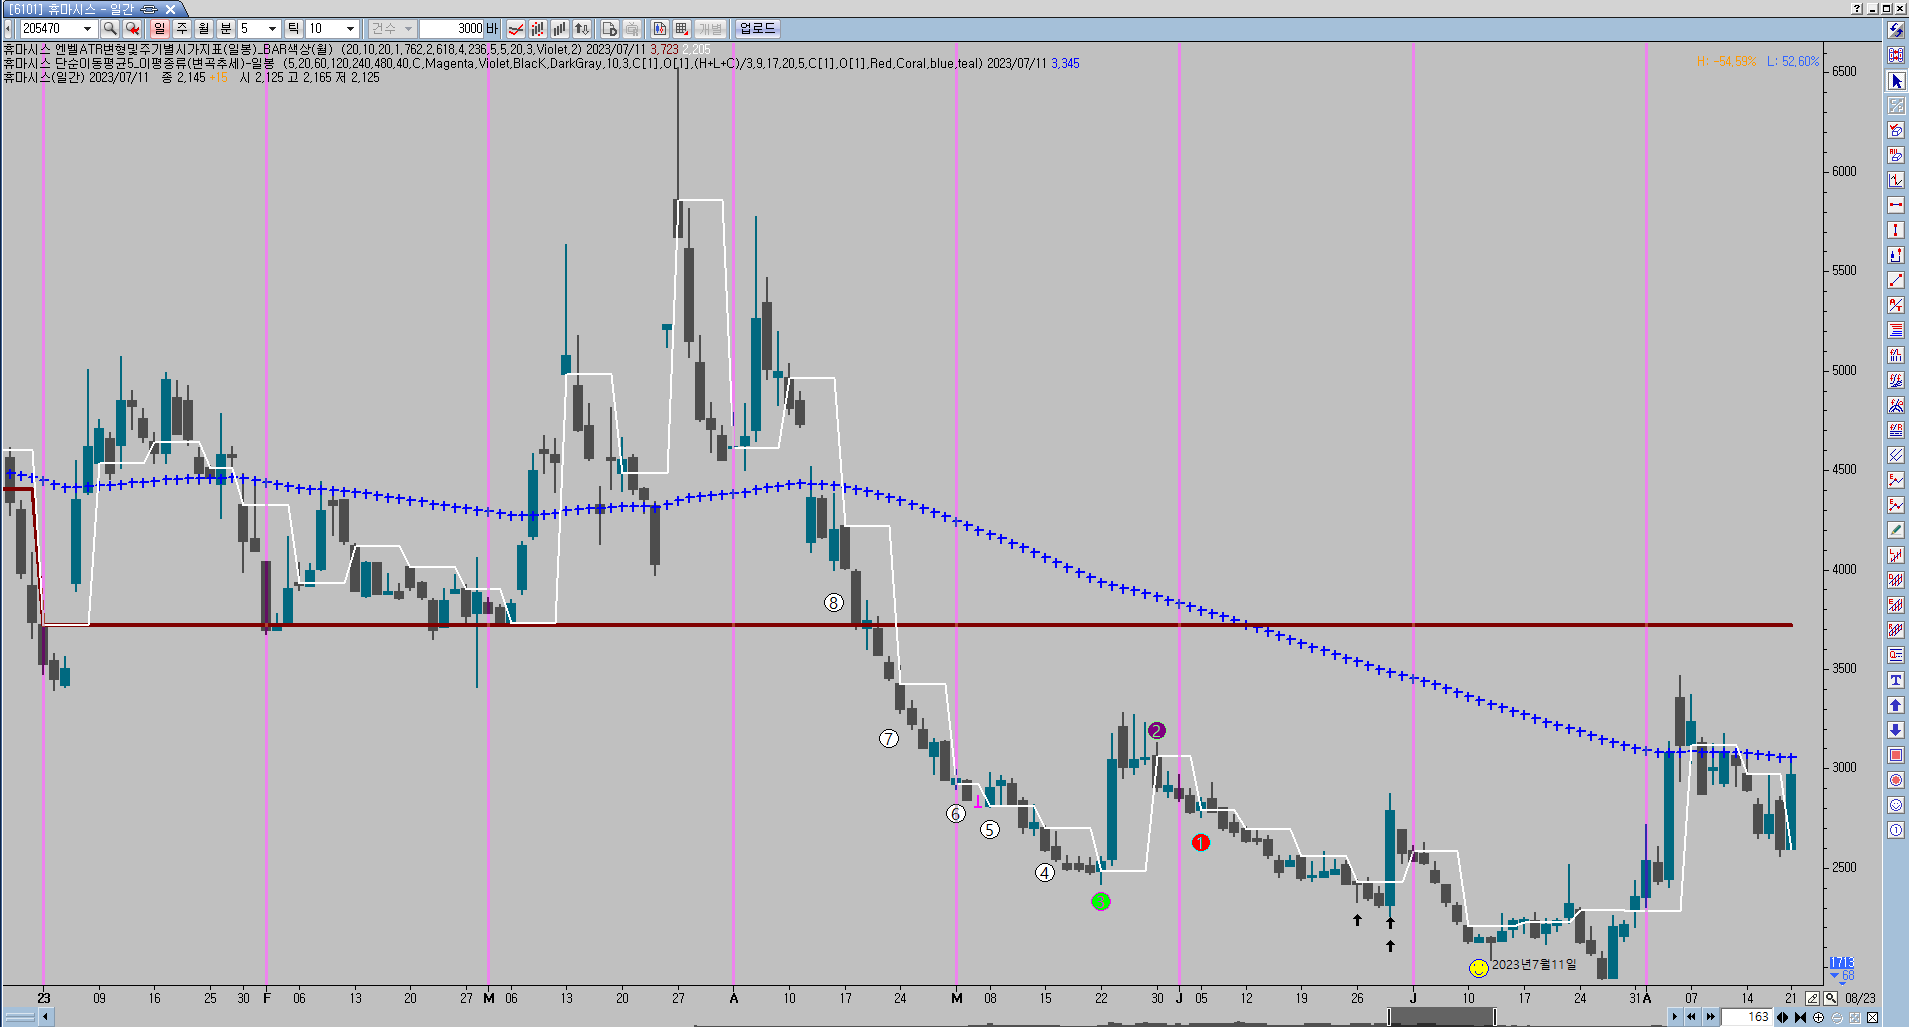
Task: Select the diagonal trend line tool
Action: click(1896, 280)
